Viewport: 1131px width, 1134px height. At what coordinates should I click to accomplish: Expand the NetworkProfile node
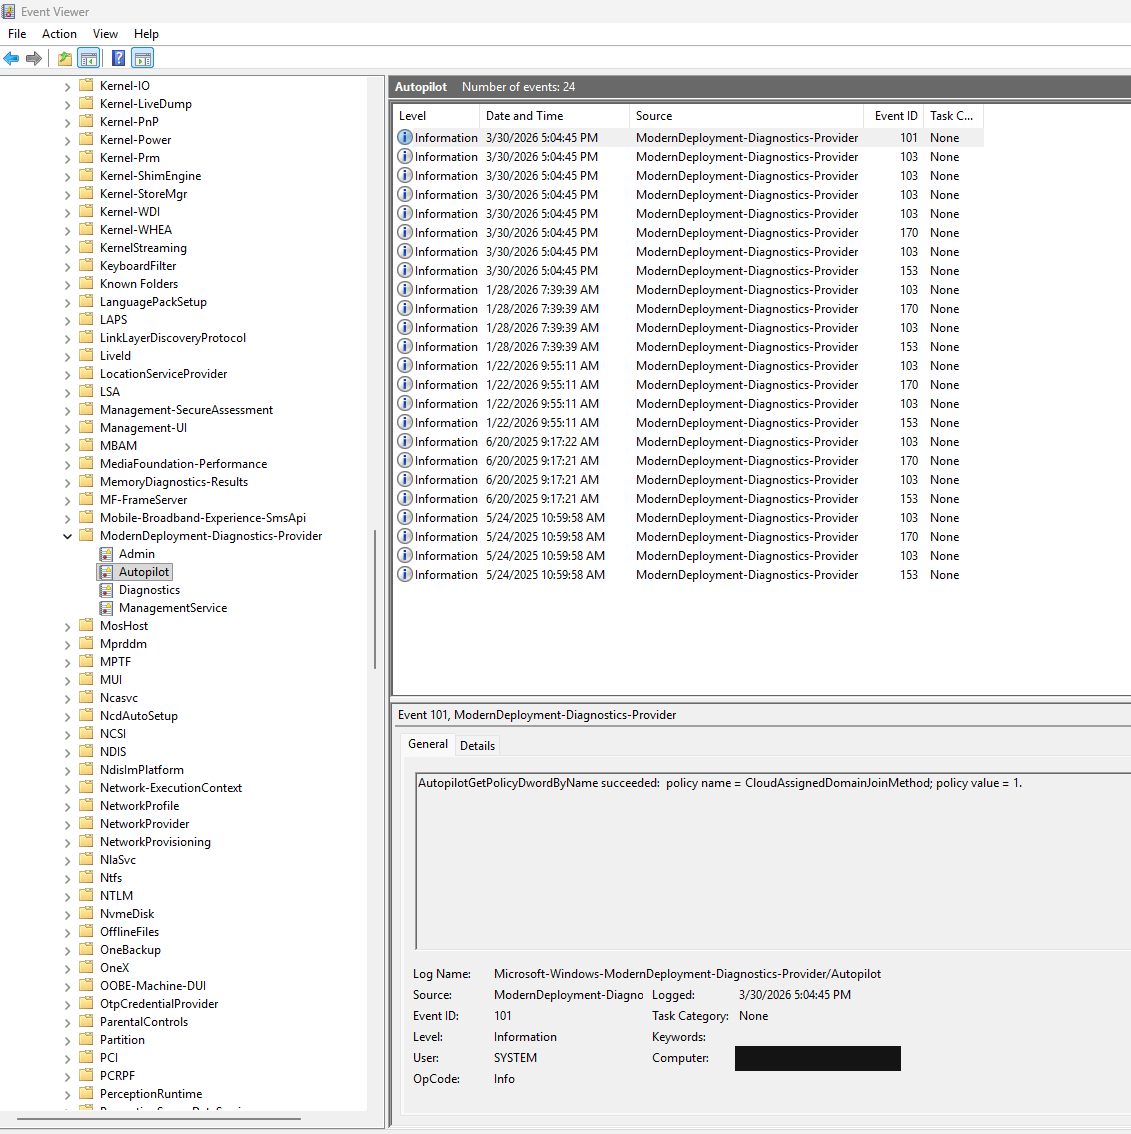coord(67,806)
